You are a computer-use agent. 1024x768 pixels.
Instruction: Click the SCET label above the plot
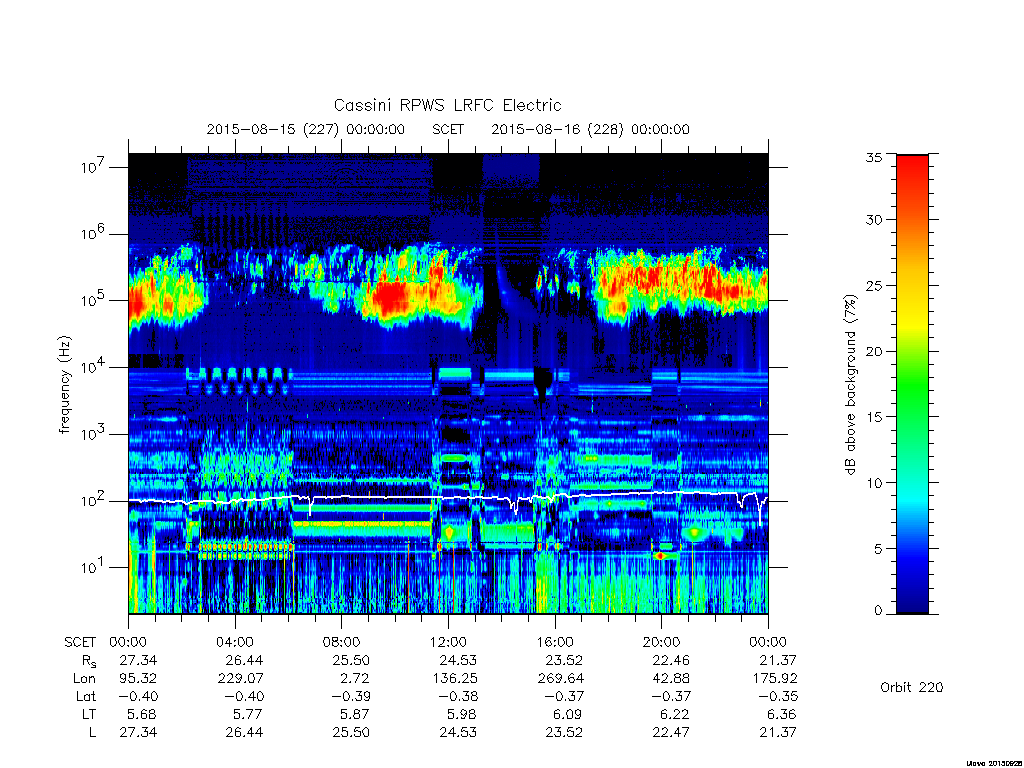[x=448, y=129]
